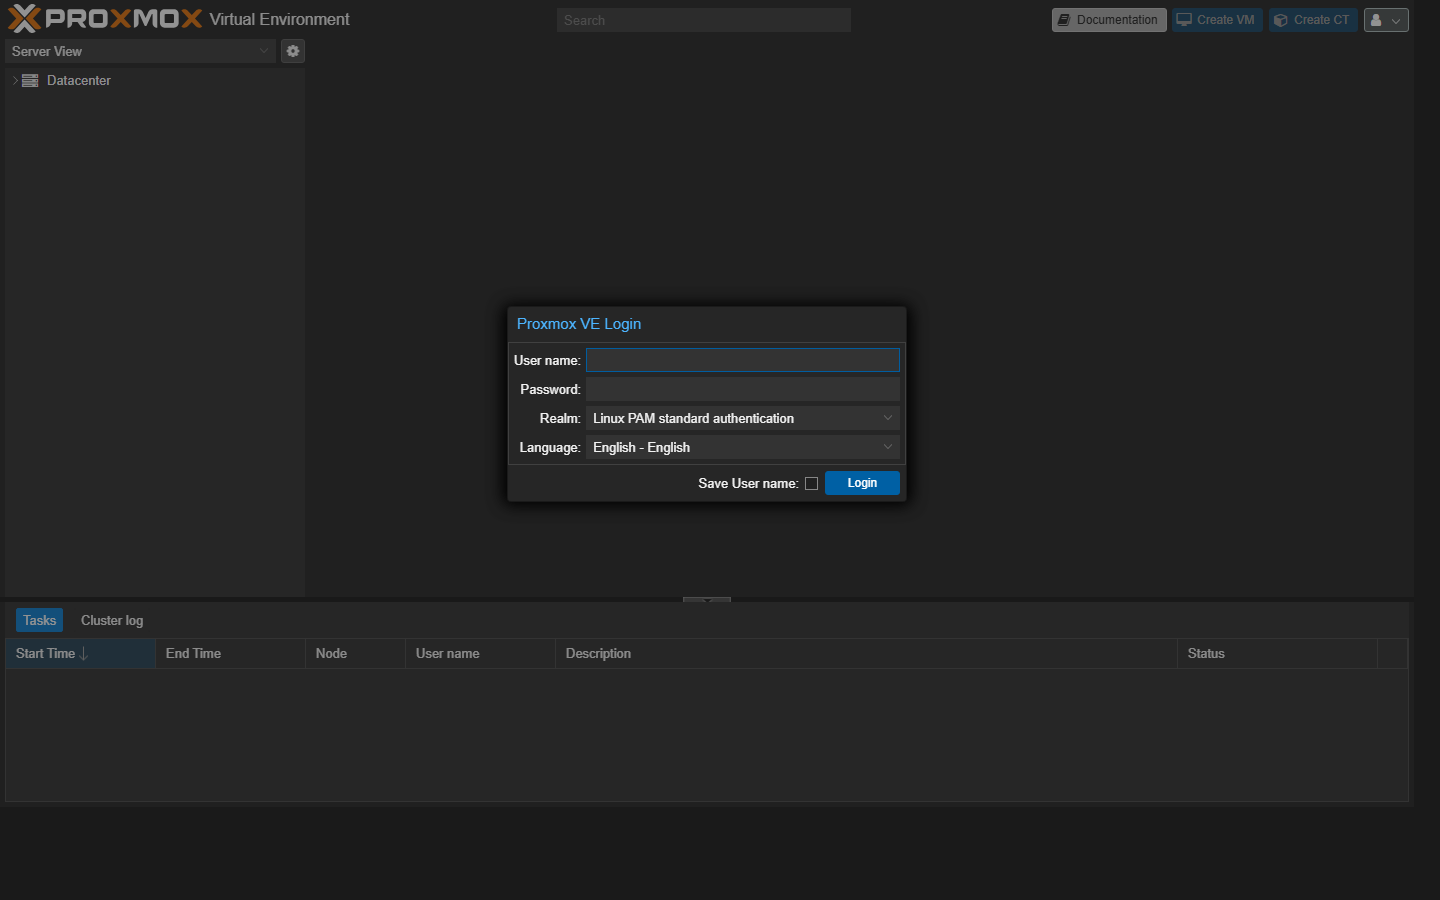Viewport: 1440px width, 900px height.
Task: Switch to the Cluster log tab
Action: (x=112, y=620)
